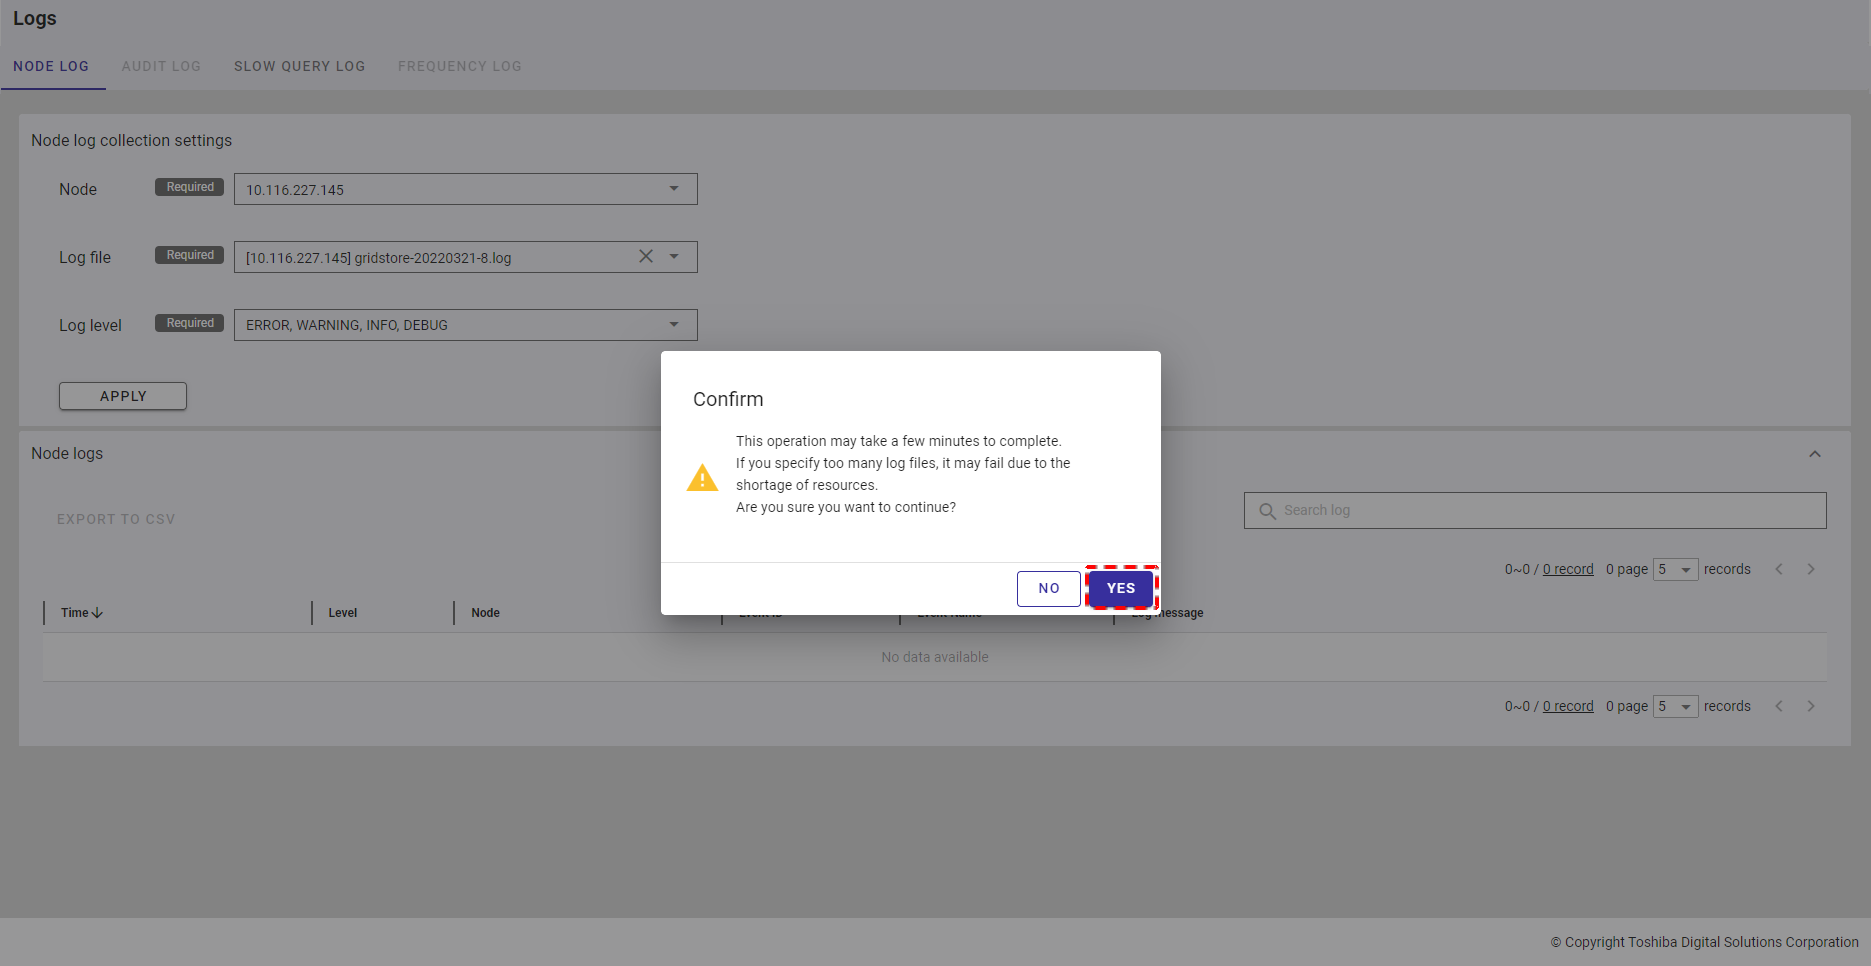Confirm the operation by clicking YES
The width and height of the screenshot is (1871, 966).
(x=1120, y=588)
